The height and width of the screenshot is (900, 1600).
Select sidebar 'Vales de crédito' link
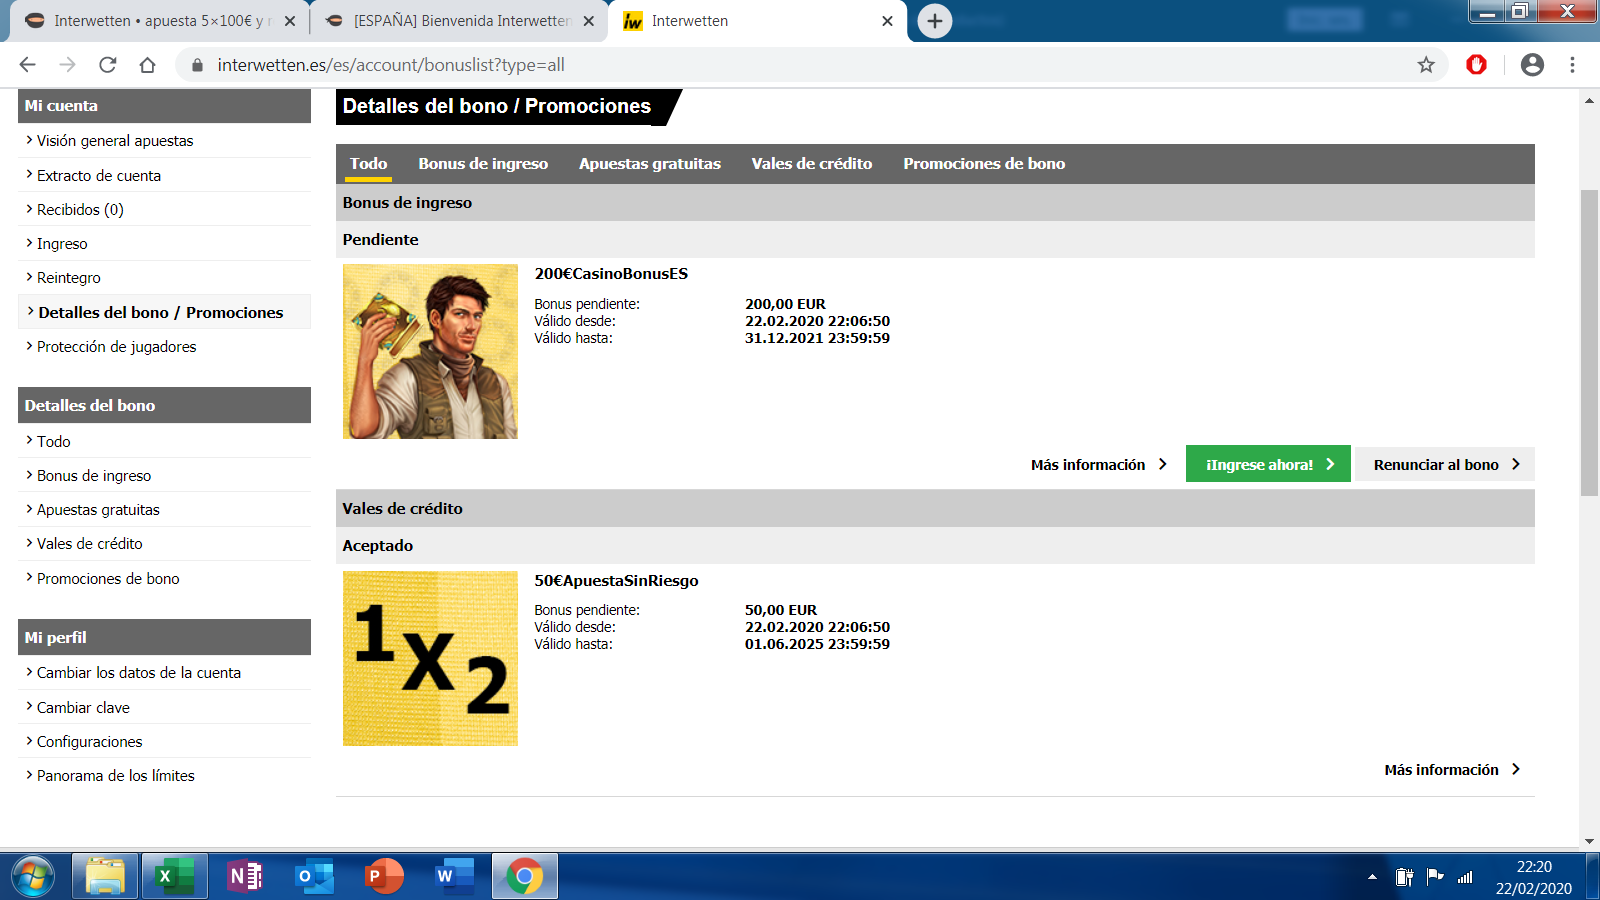coord(90,544)
